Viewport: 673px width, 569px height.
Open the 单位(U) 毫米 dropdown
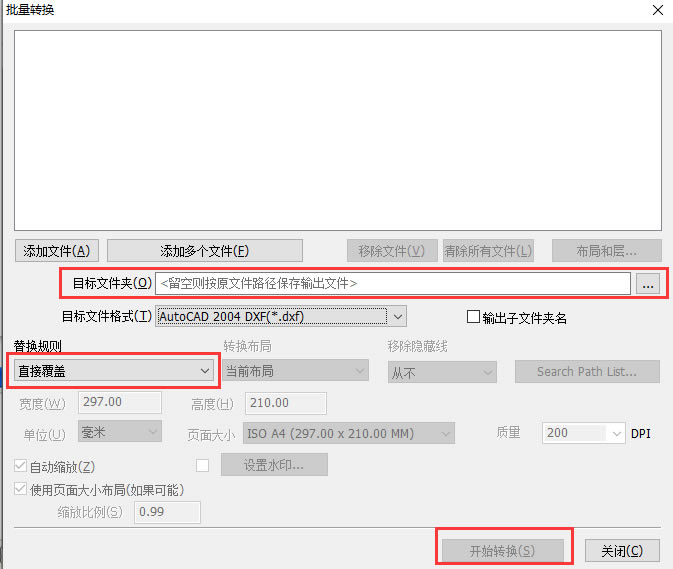click(x=120, y=432)
